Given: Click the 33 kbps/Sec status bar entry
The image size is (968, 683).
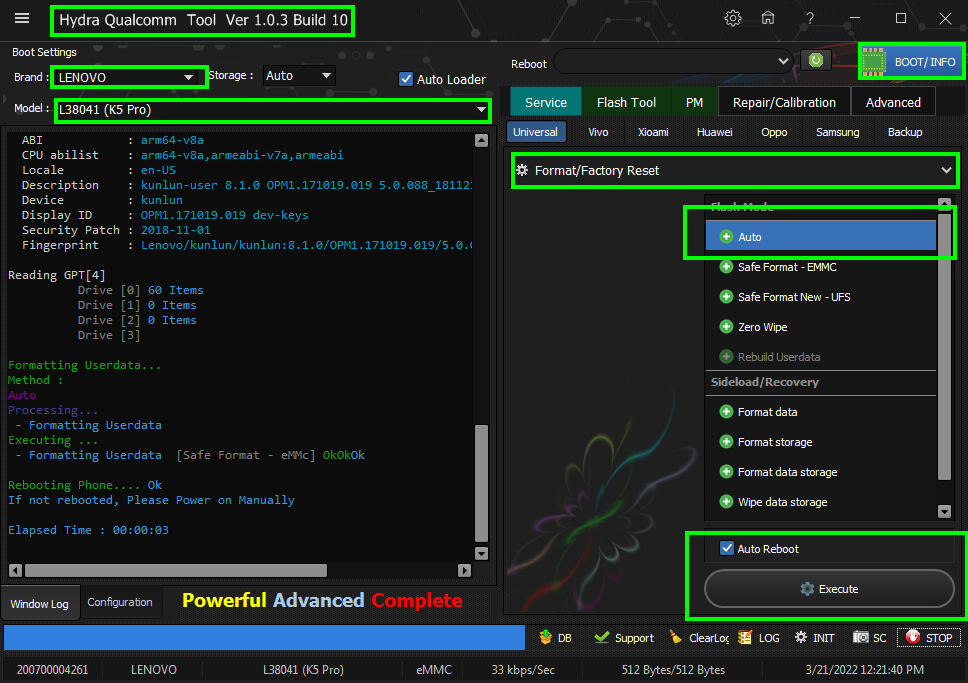Looking at the screenshot, I should pyautogui.click(x=523, y=669).
